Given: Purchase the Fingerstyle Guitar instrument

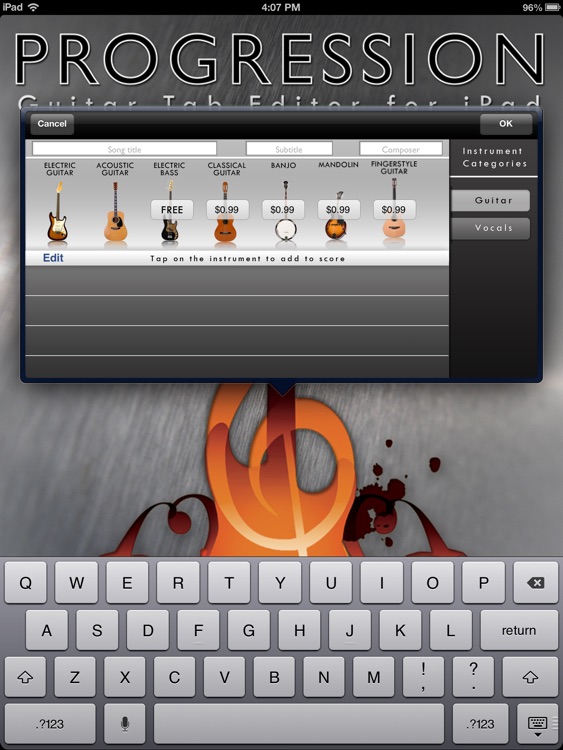Looking at the screenshot, I should [394, 210].
